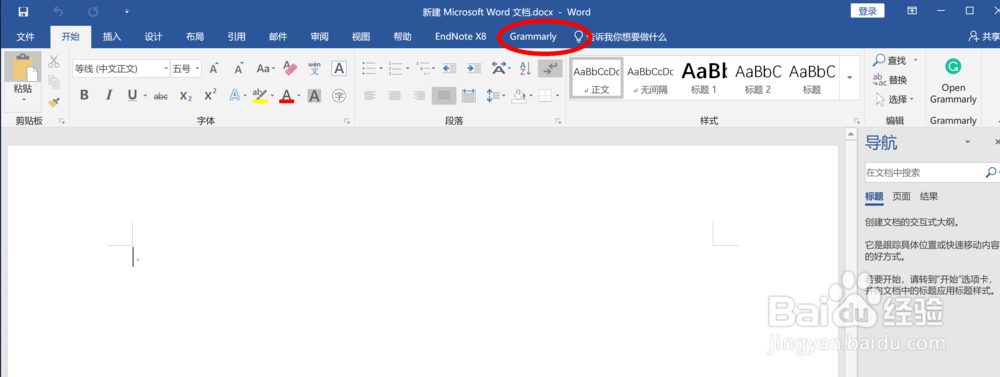Screen dimensions: 1000x377
Task: Click the 替换 Replace button
Action: coord(890,80)
